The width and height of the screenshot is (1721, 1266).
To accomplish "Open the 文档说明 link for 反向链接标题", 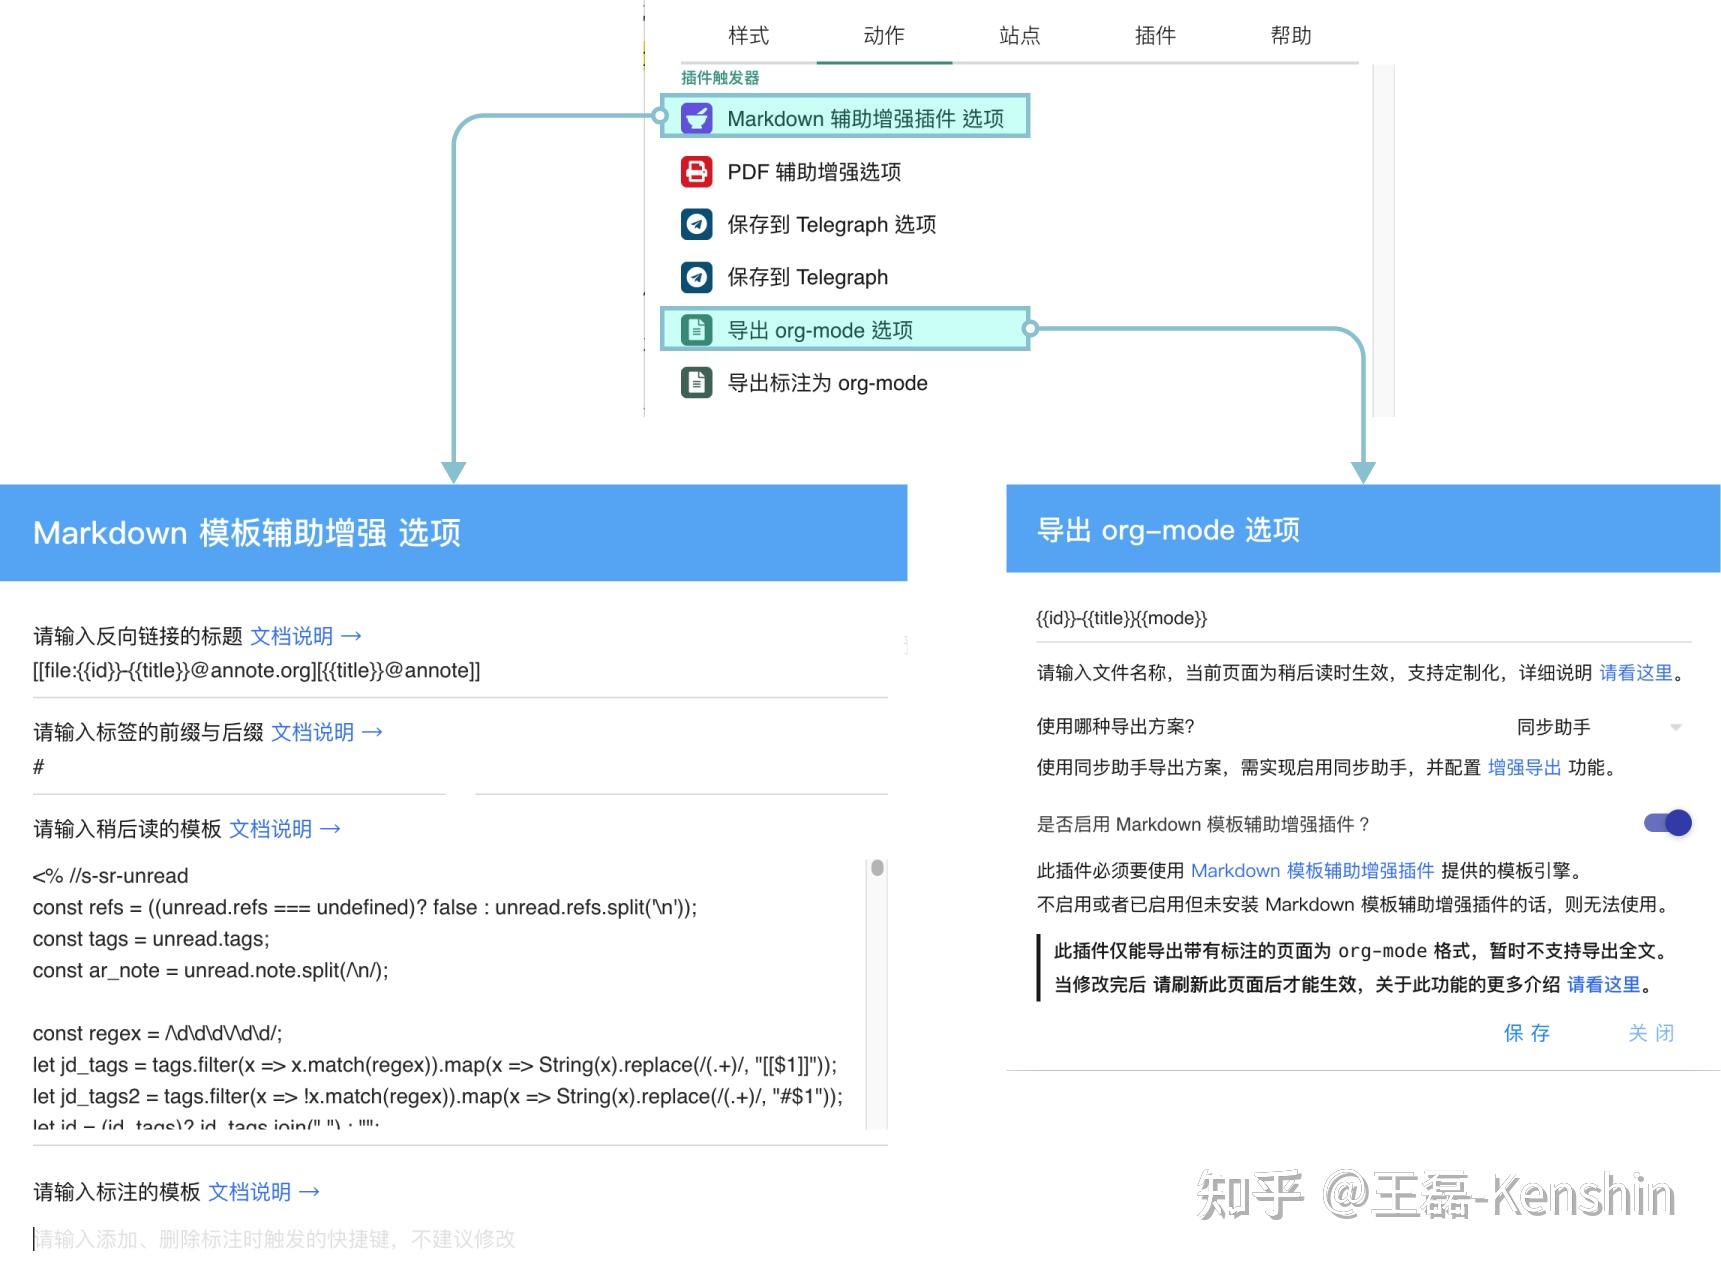I will coord(292,636).
